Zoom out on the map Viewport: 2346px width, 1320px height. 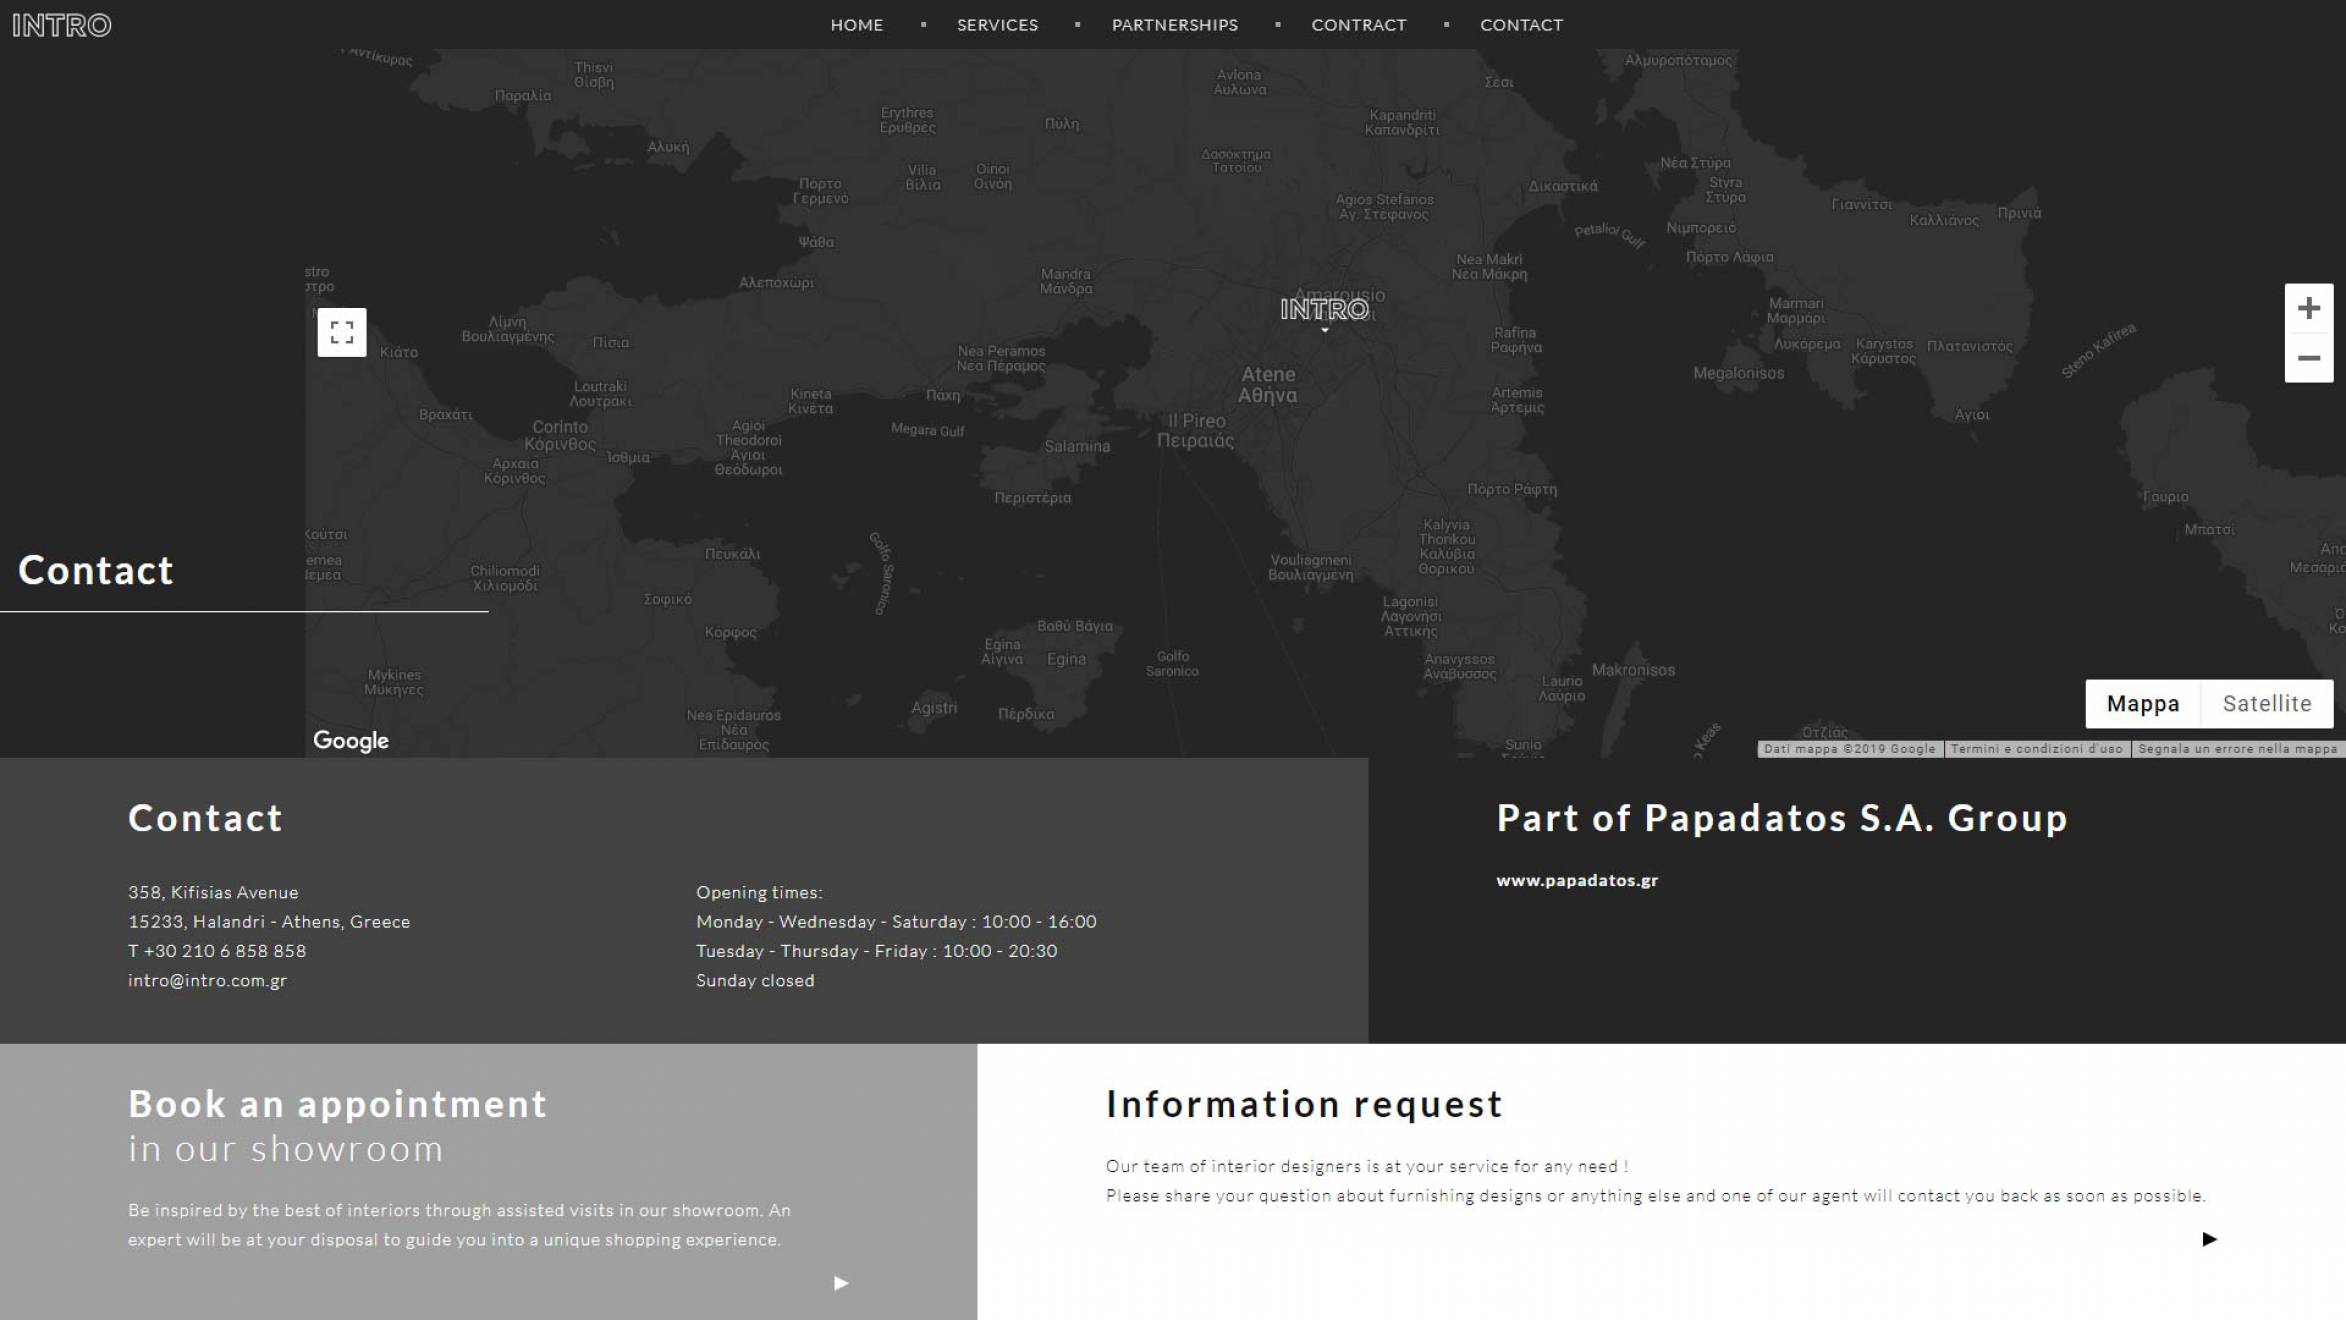(x=2309, y=358)
